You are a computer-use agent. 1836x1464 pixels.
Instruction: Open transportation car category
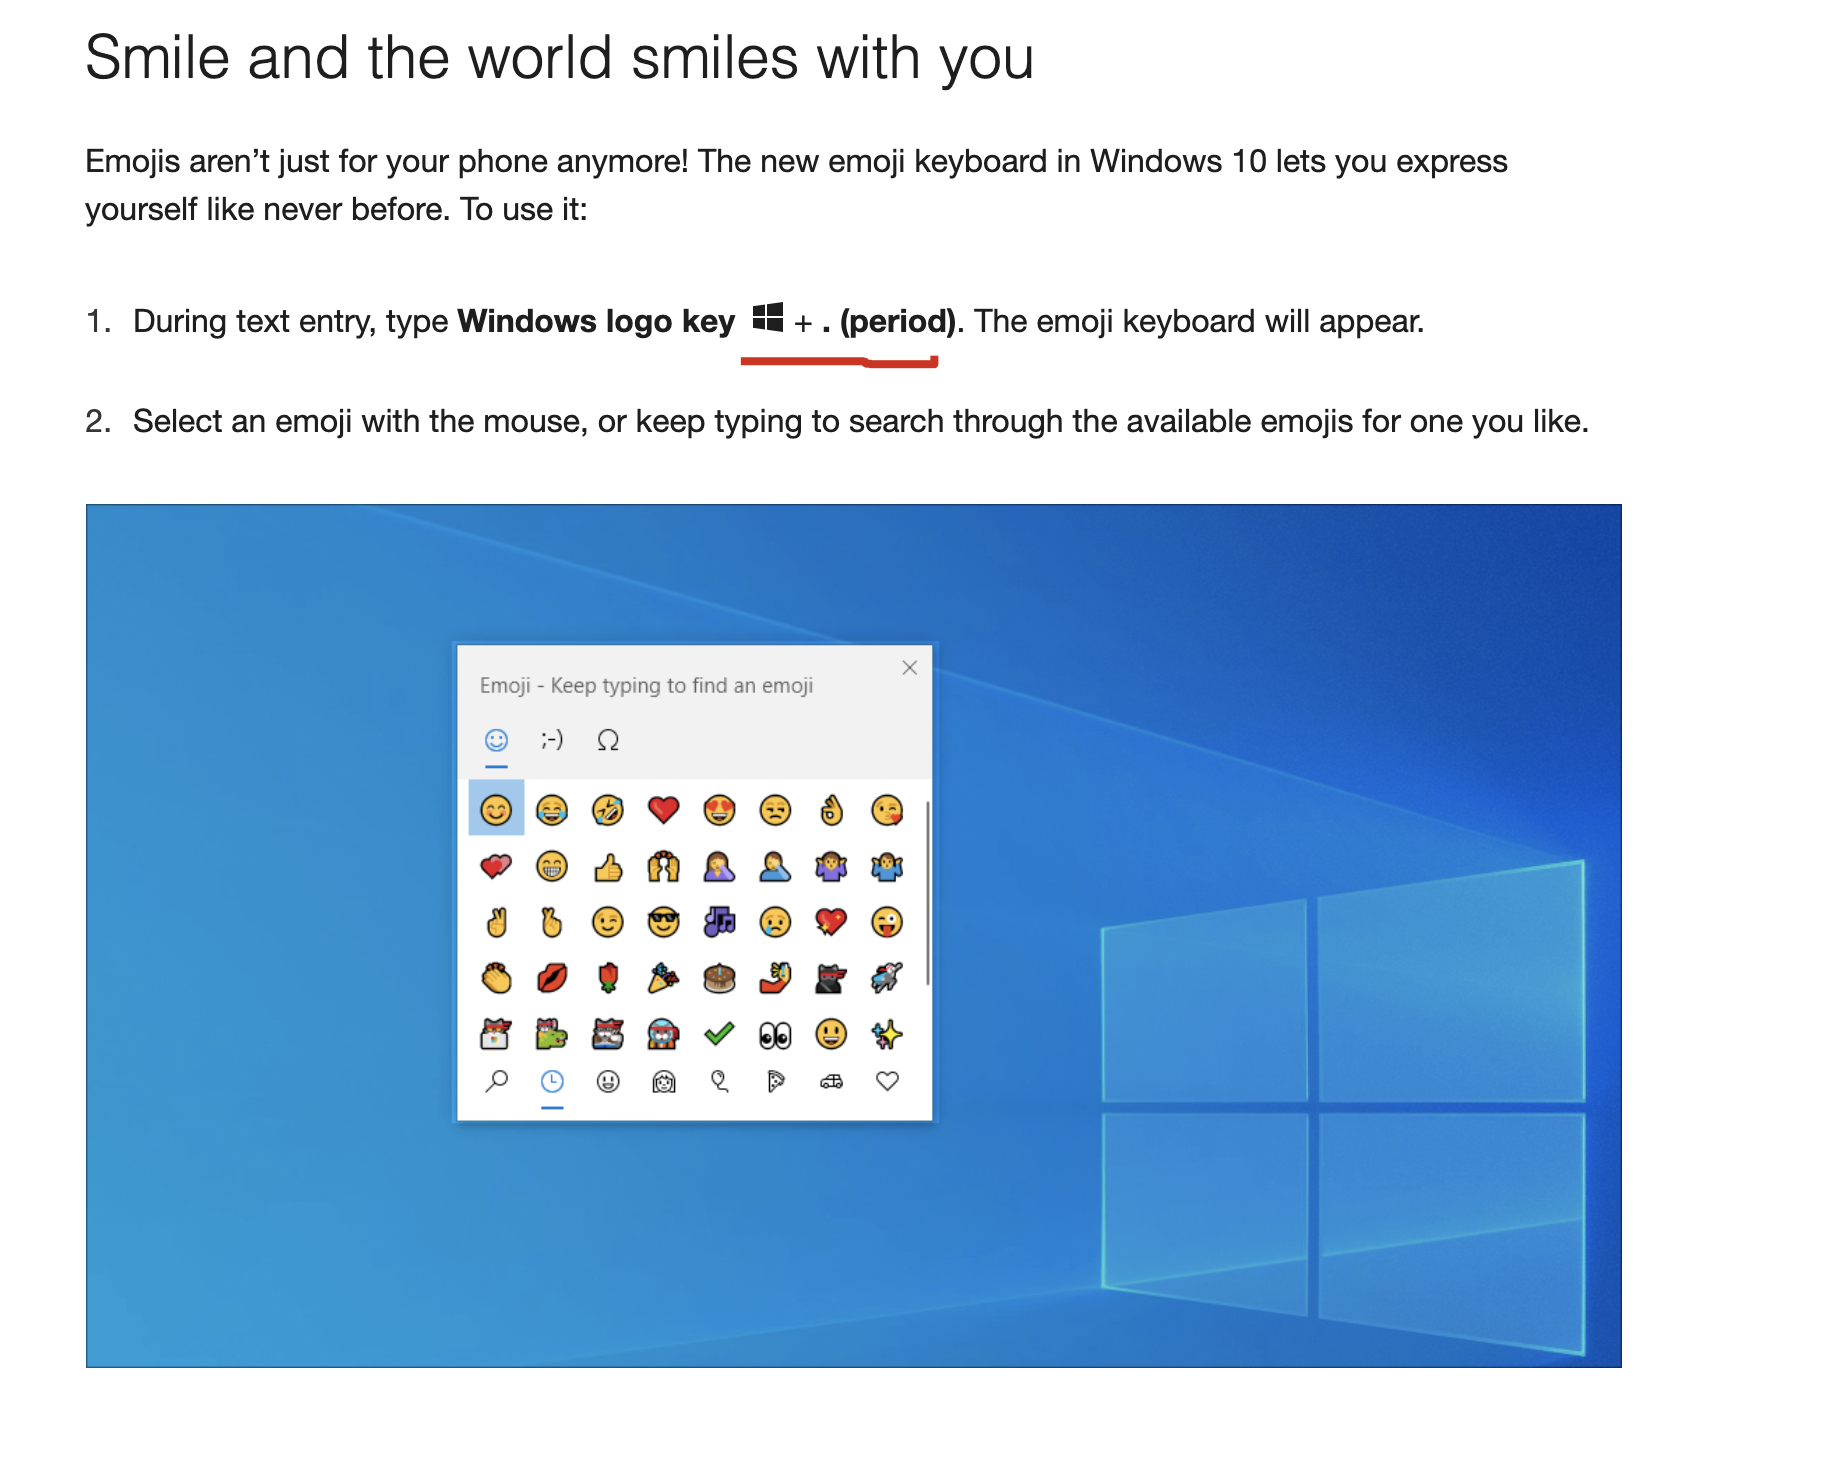831,1081
